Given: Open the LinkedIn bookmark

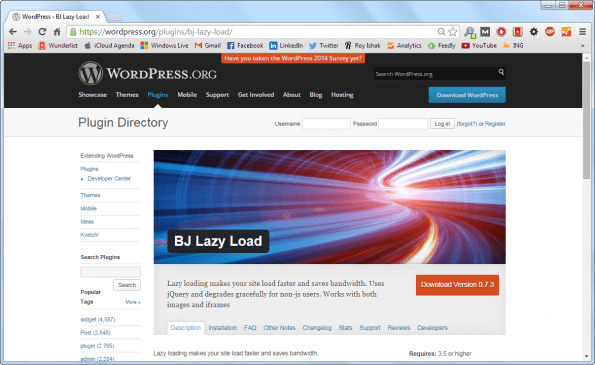Looking at the screenshot, I should pos(286,46).
